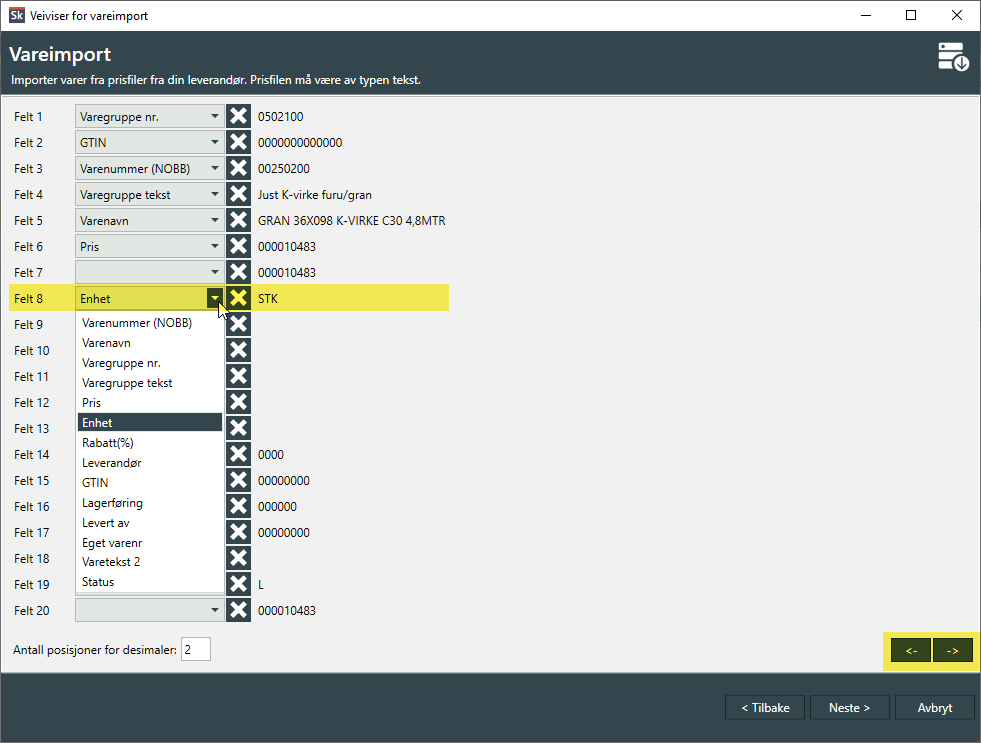Select Rabatt(%) from the dropdown list

108,443
